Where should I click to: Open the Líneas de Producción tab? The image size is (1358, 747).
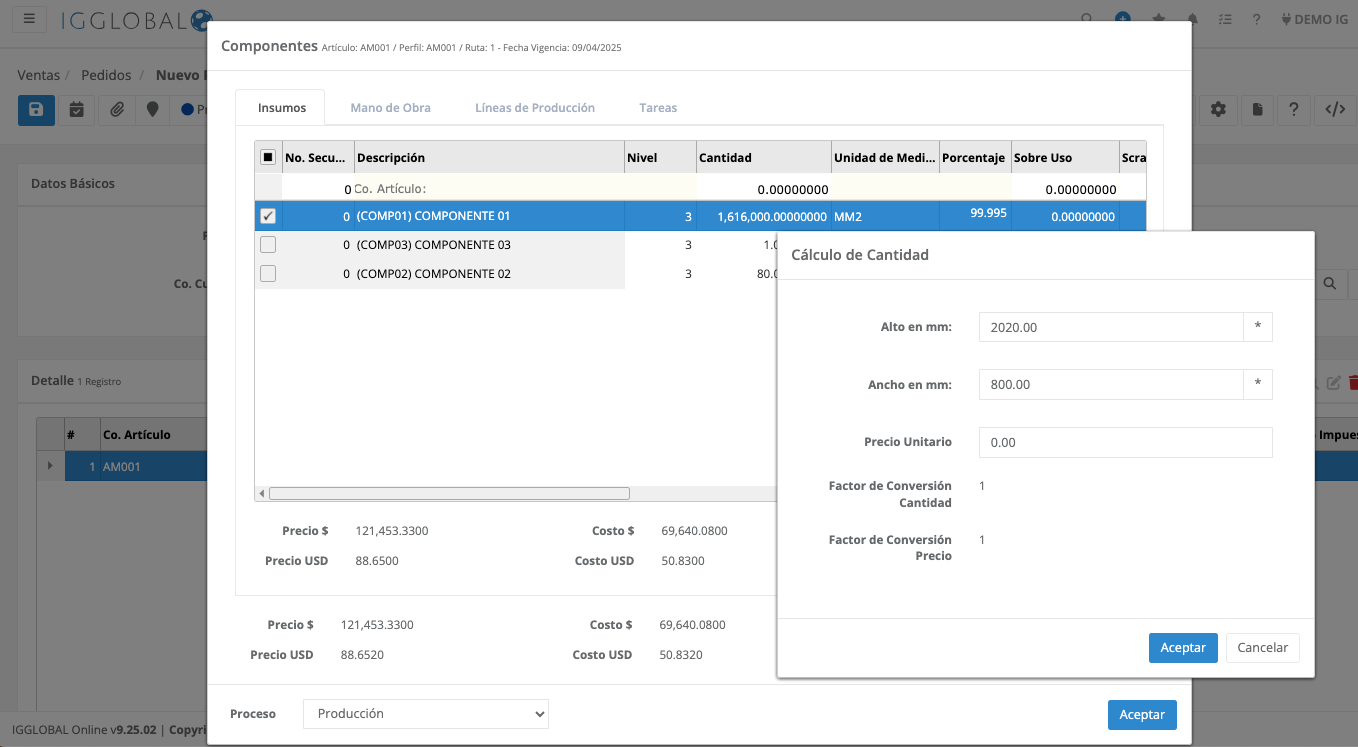[x=534, y=108]
